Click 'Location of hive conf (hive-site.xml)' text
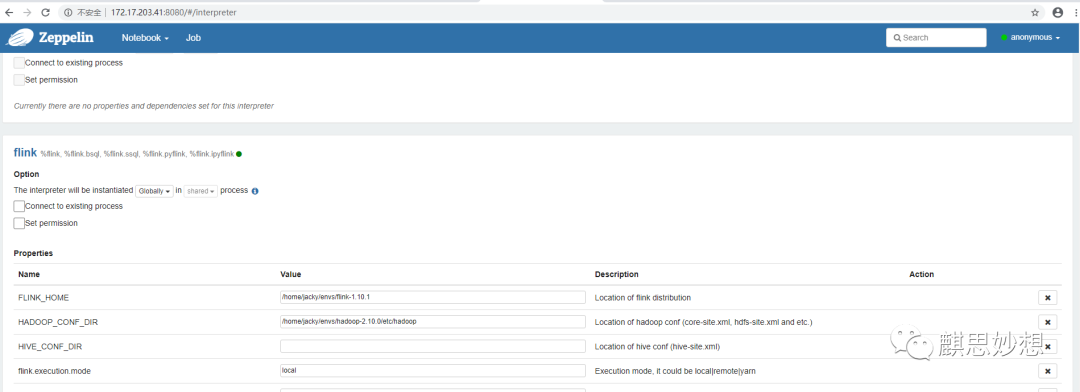Image resolution: width=1080 pixels, height=392 pixels. pyautogui.click(x=657, y=347)
